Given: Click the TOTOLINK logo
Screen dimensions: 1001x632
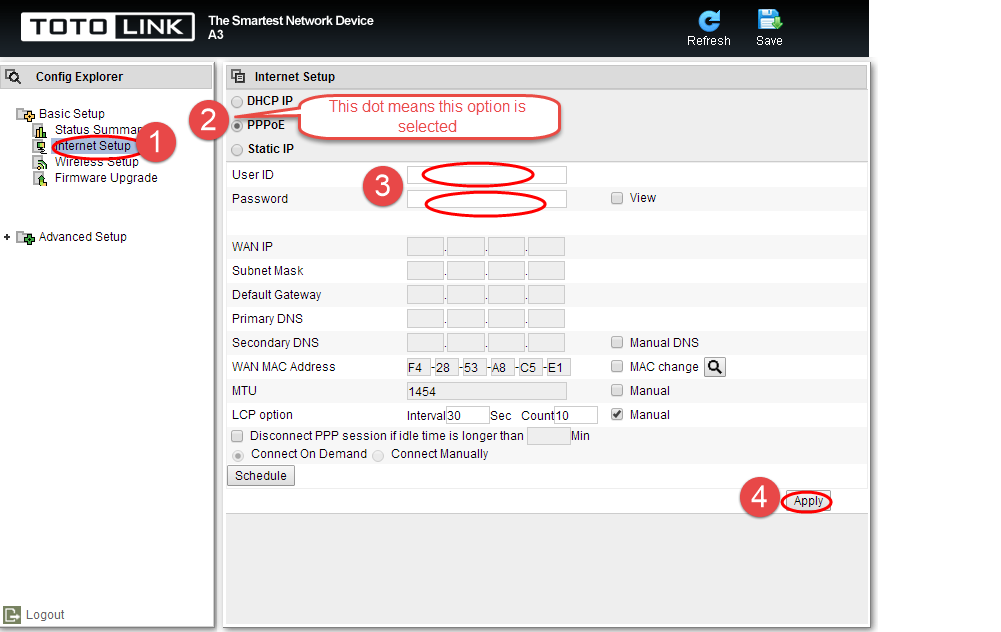Looking at the screenshot, I should click(108, 27).
